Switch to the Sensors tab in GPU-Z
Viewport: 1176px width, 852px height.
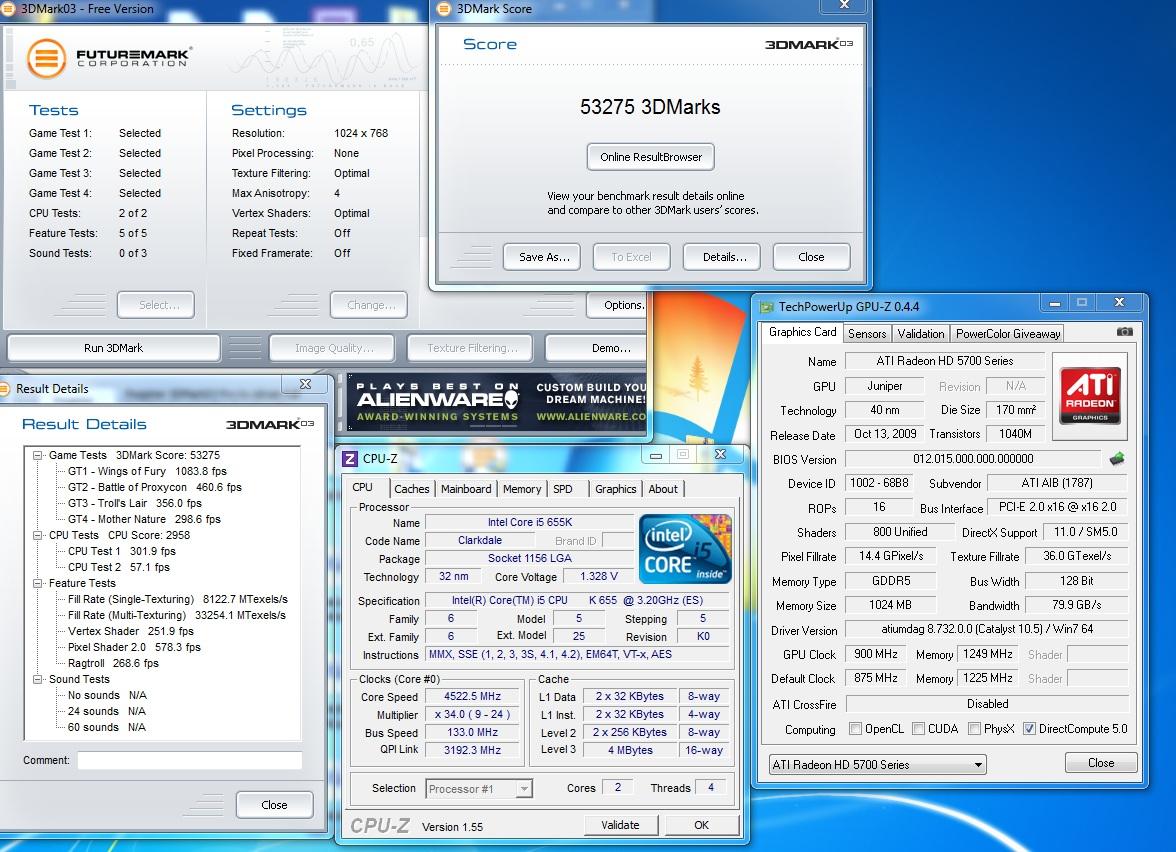[867, 334]
